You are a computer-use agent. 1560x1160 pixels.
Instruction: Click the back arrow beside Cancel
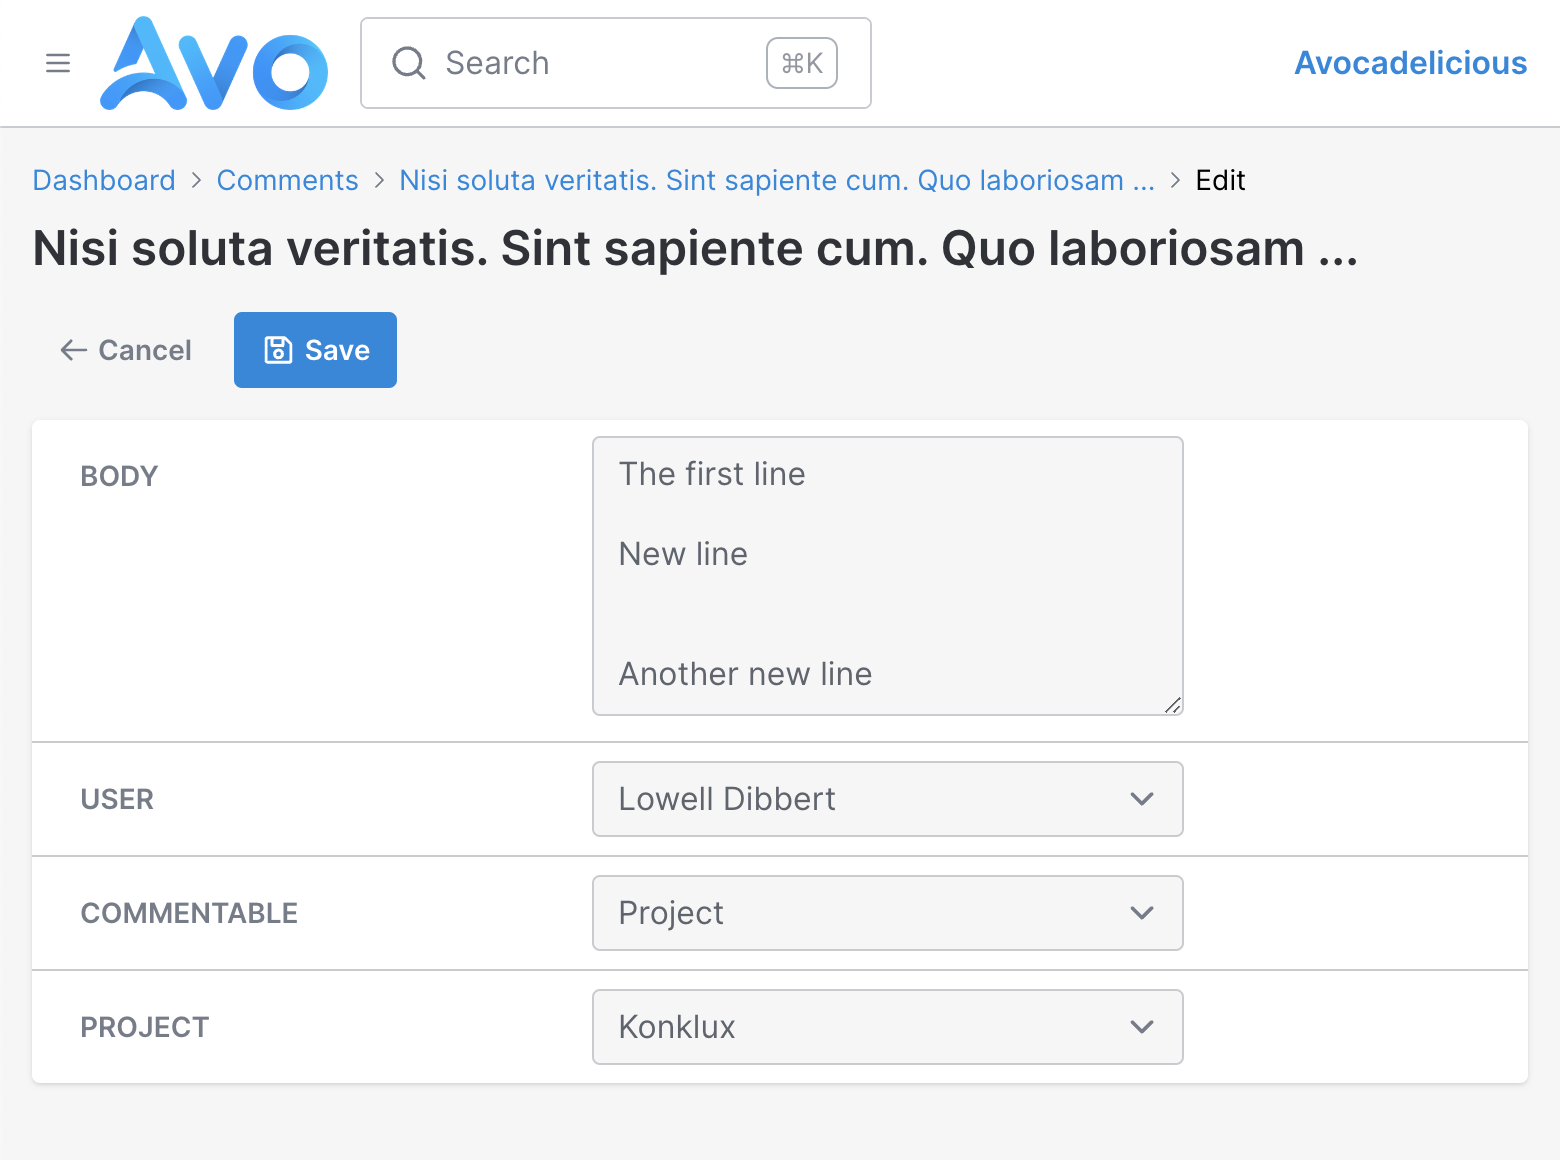(73, 350)
